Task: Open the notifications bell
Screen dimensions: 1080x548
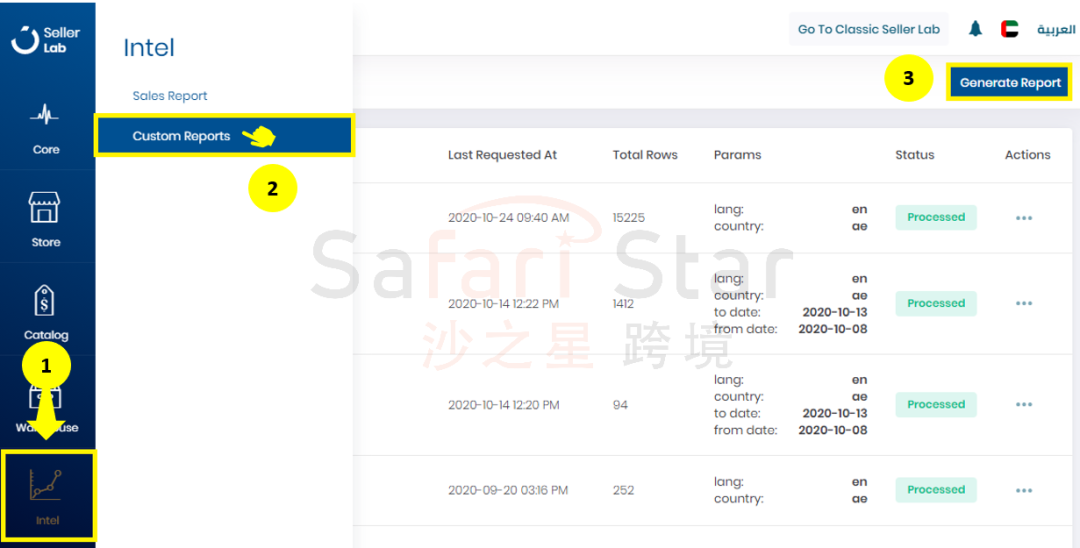Action: click(x=975, y=29)
